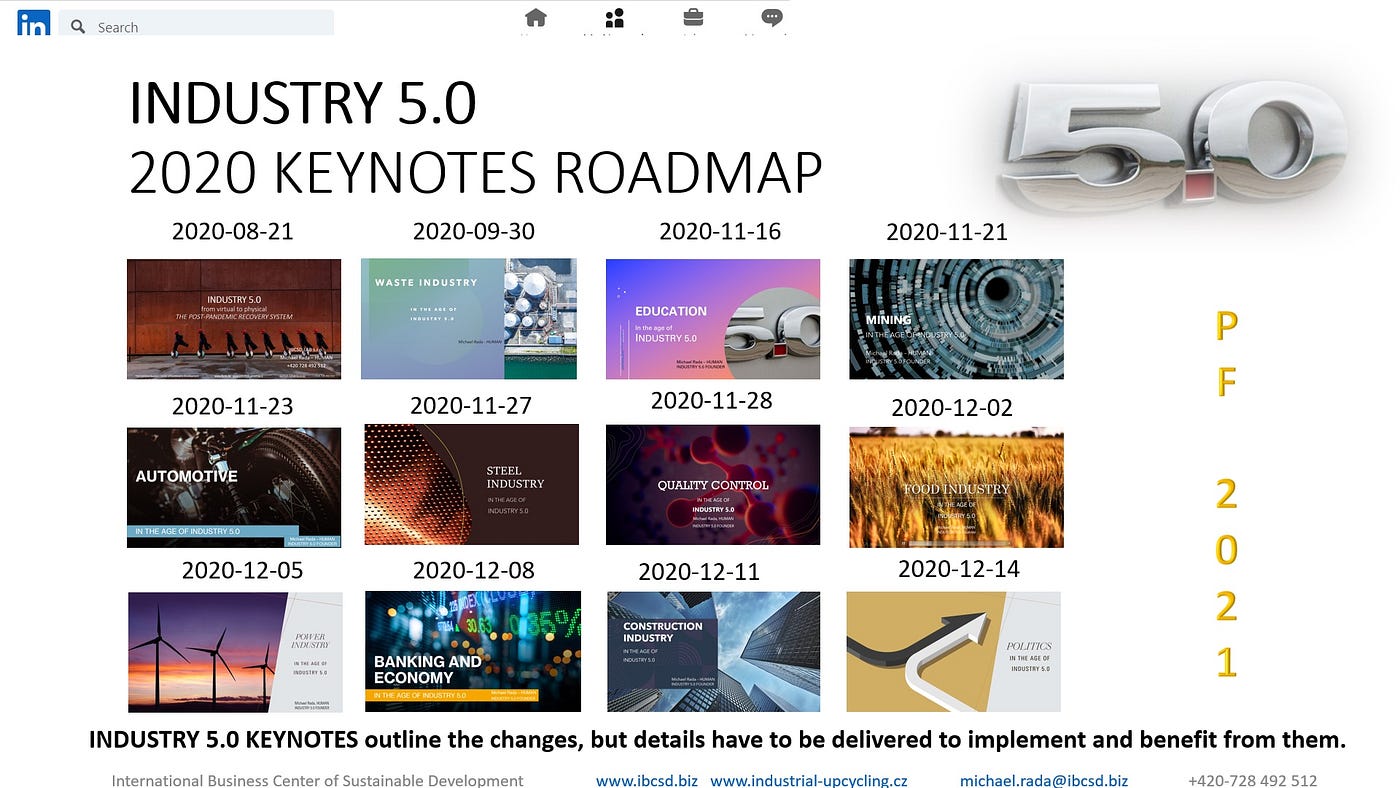Open the Mining keynote thumbnail
This screenshot has width=1400, height=788.
[956, 319]
